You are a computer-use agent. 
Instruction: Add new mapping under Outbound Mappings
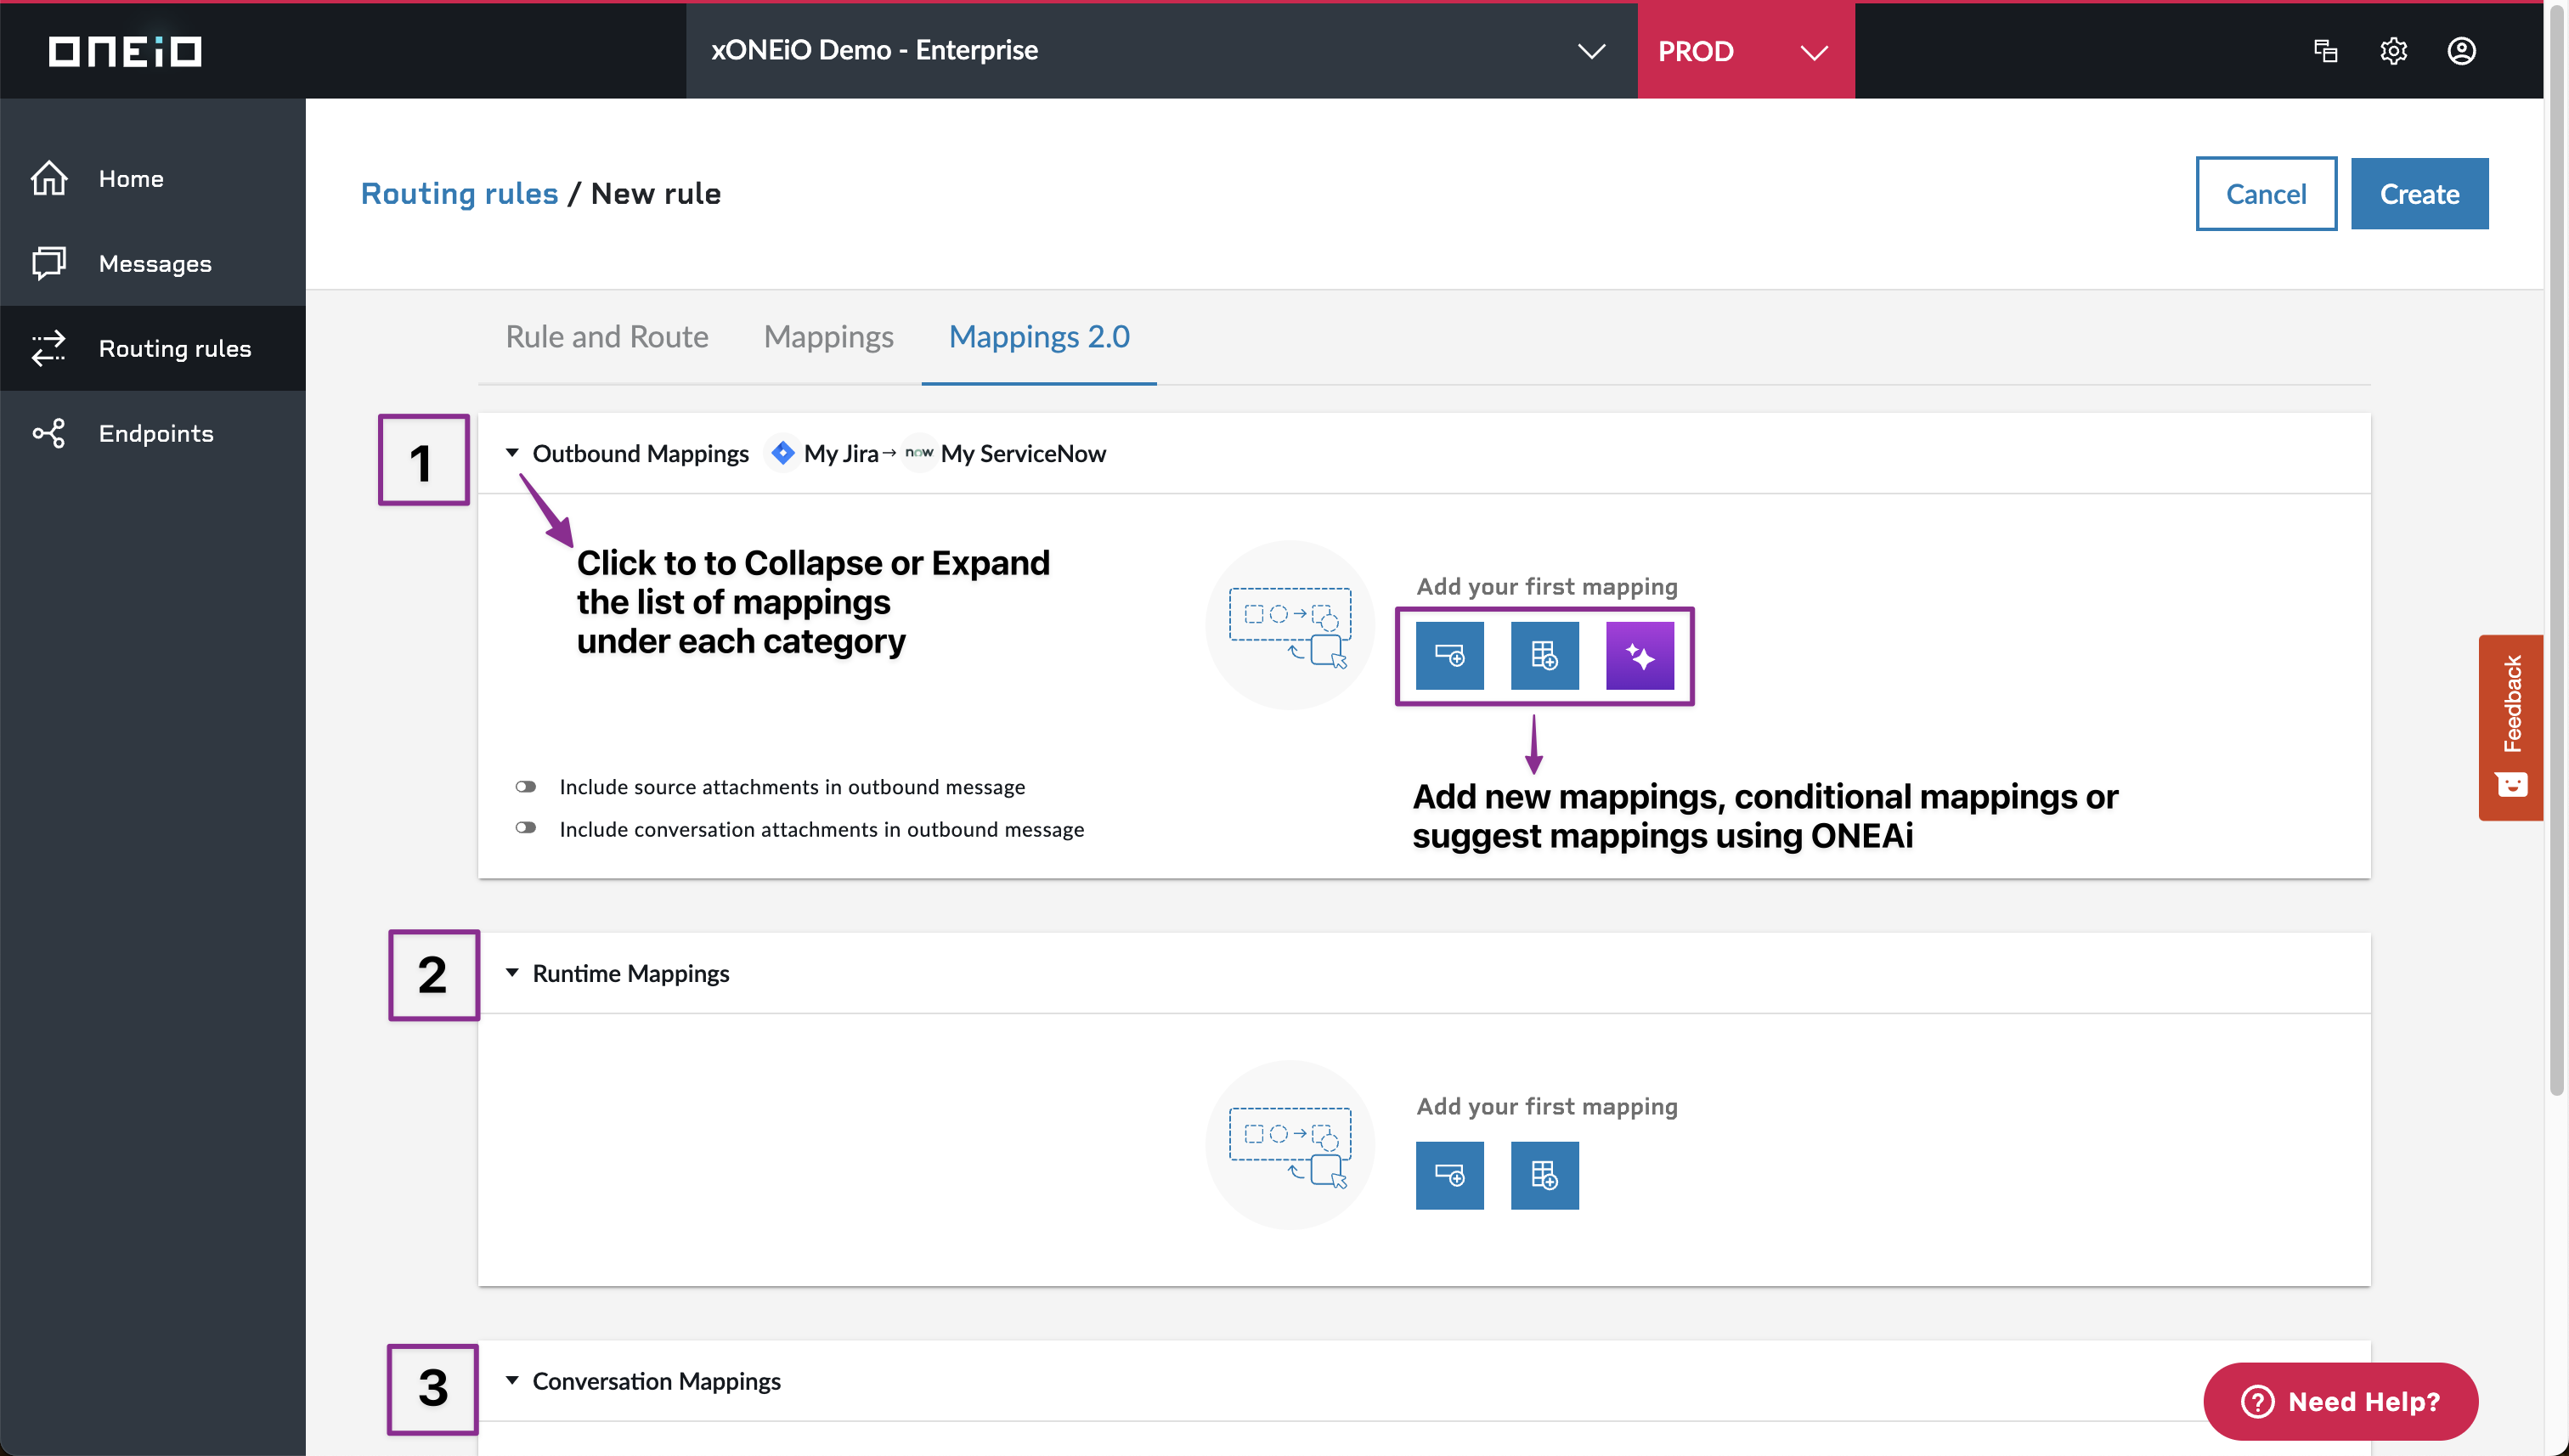click(1449, 656)
